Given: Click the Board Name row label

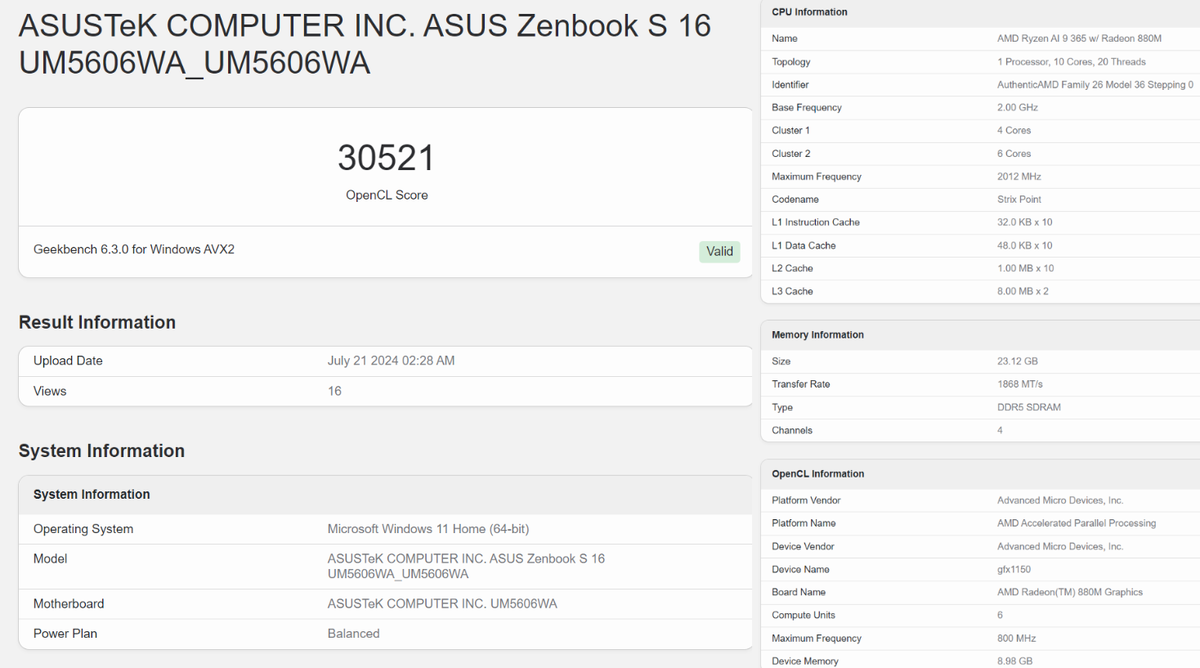Looking at the screenshot, I should pyautogui.click(x=799, y=592).
